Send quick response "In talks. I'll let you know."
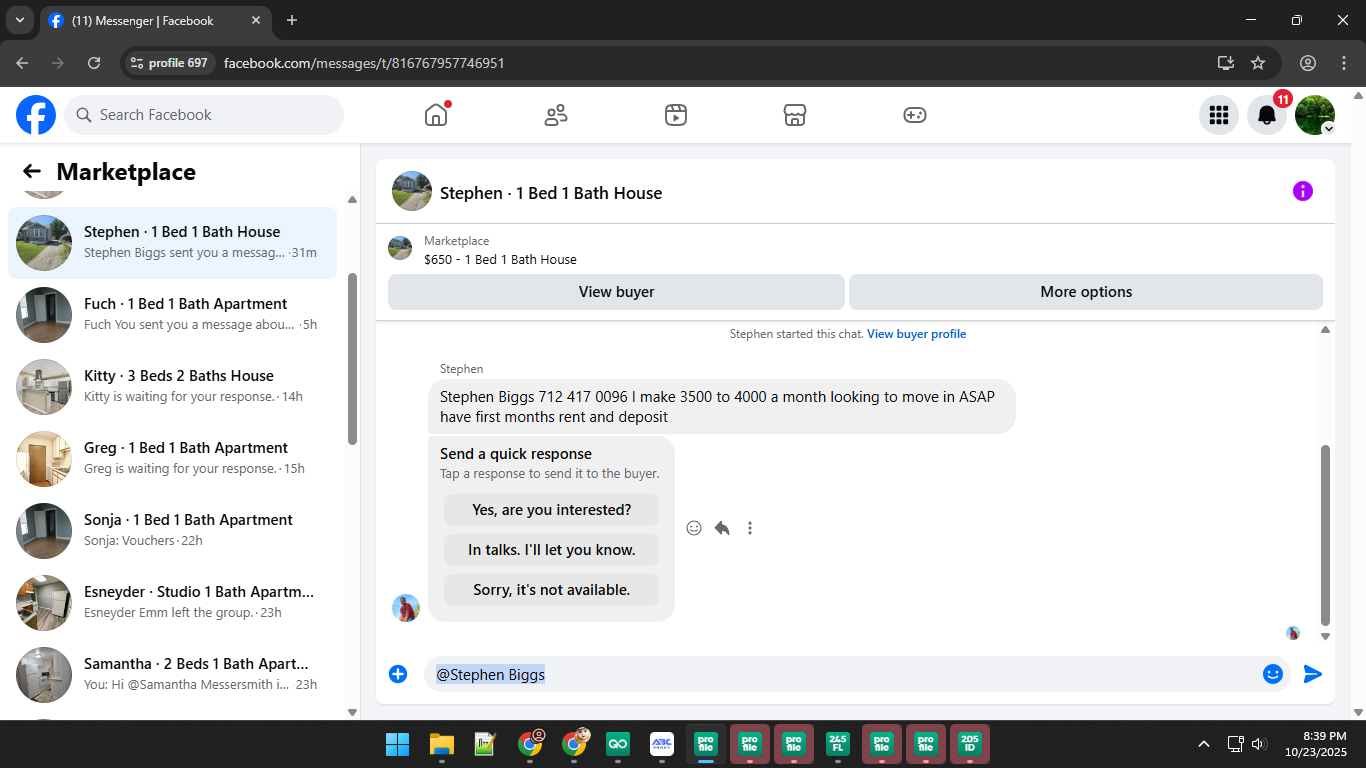 [552, 550]
